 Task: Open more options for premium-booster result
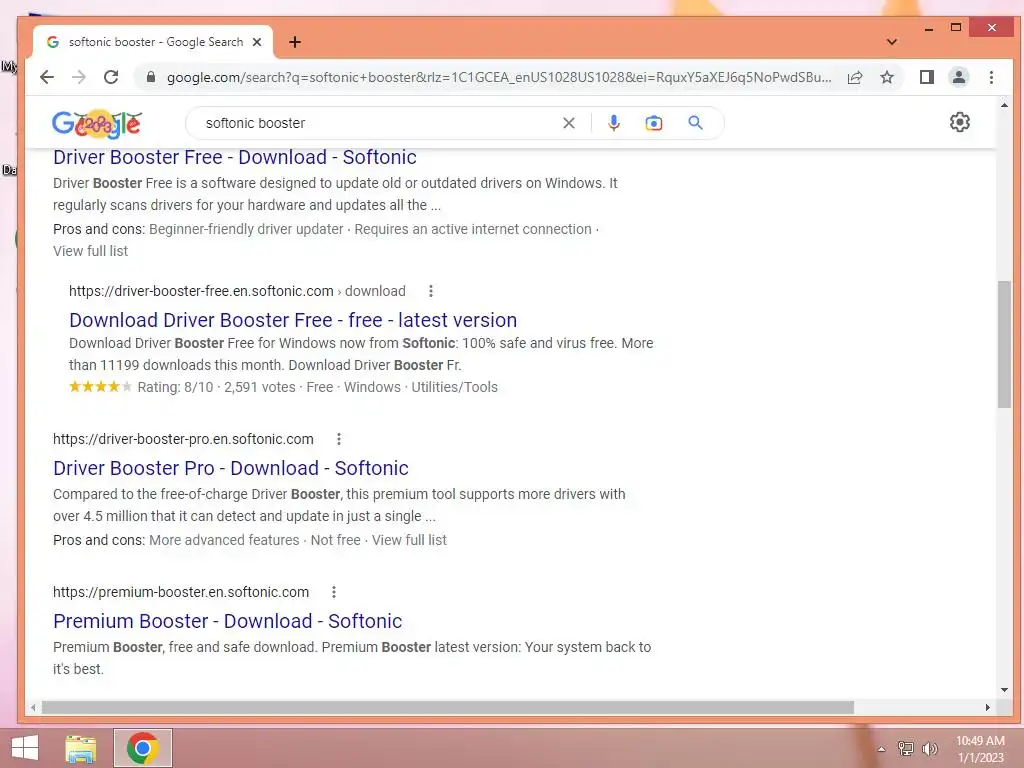334,592
